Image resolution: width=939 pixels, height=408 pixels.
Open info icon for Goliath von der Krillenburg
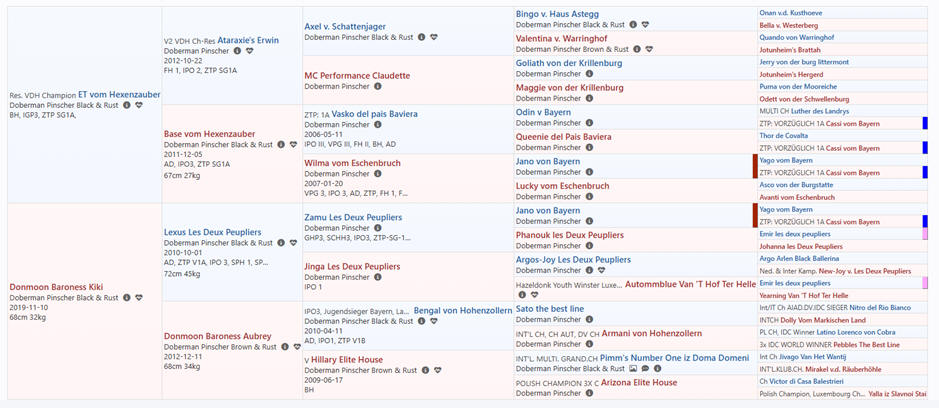(x=589, y=74)
